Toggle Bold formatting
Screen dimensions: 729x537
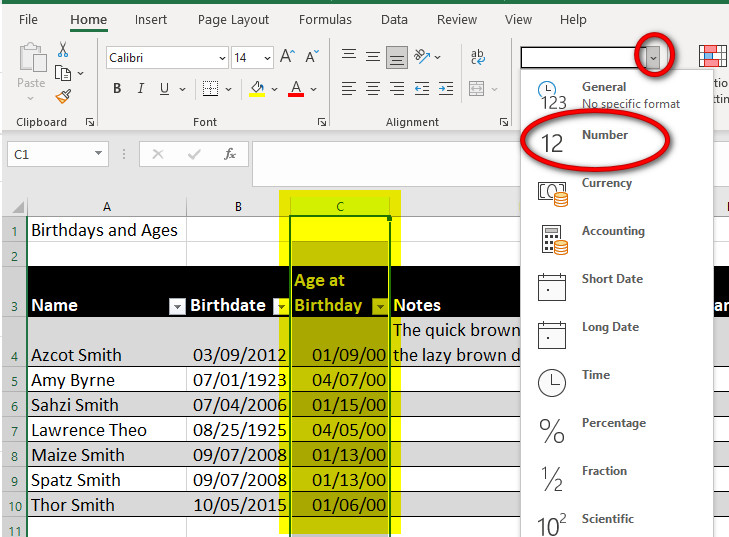click(117, 89)
